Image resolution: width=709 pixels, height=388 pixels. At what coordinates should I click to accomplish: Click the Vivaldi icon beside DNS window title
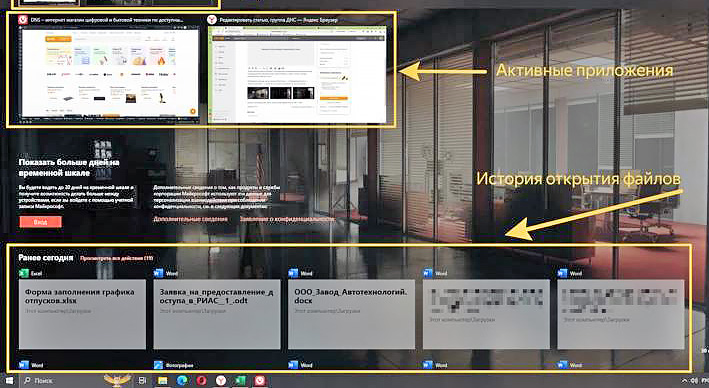click(23, 20)
